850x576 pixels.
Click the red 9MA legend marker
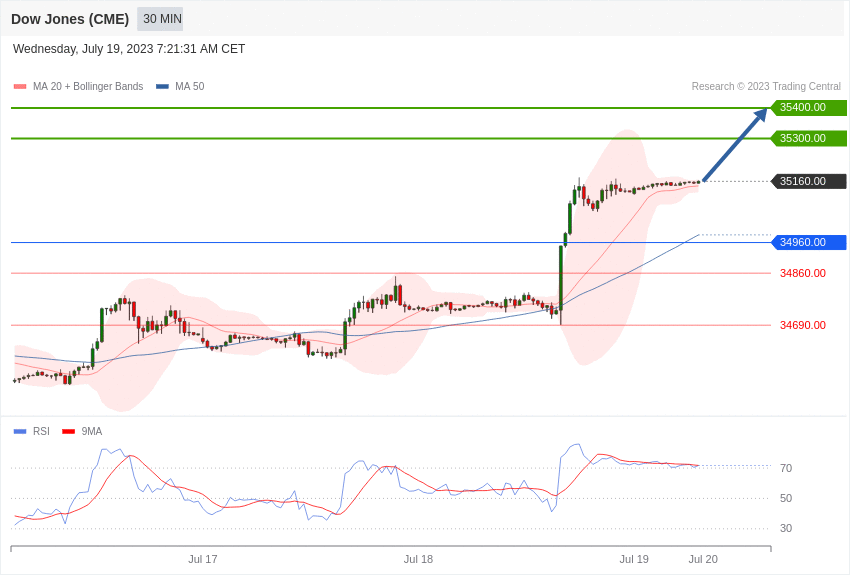pyautogui.click(x=68, y=431)
